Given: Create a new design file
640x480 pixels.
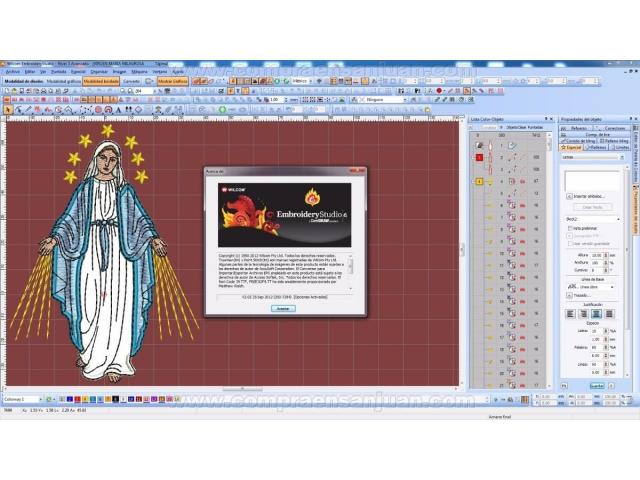Looking at the screenshot, I should coord(7,91).
